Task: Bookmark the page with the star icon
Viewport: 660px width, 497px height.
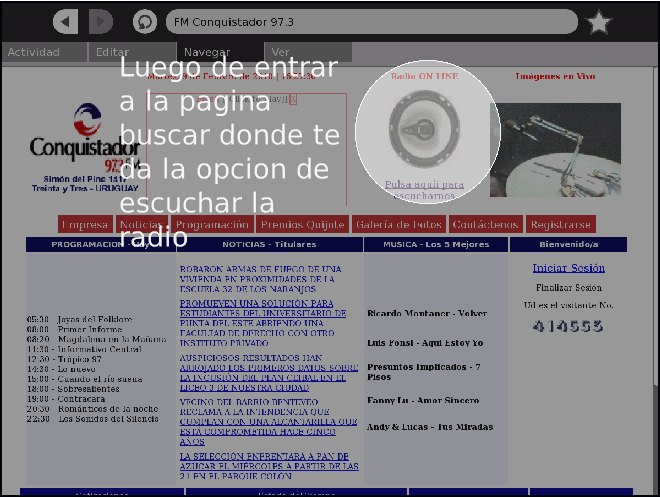Action: (x=598, y=22)
